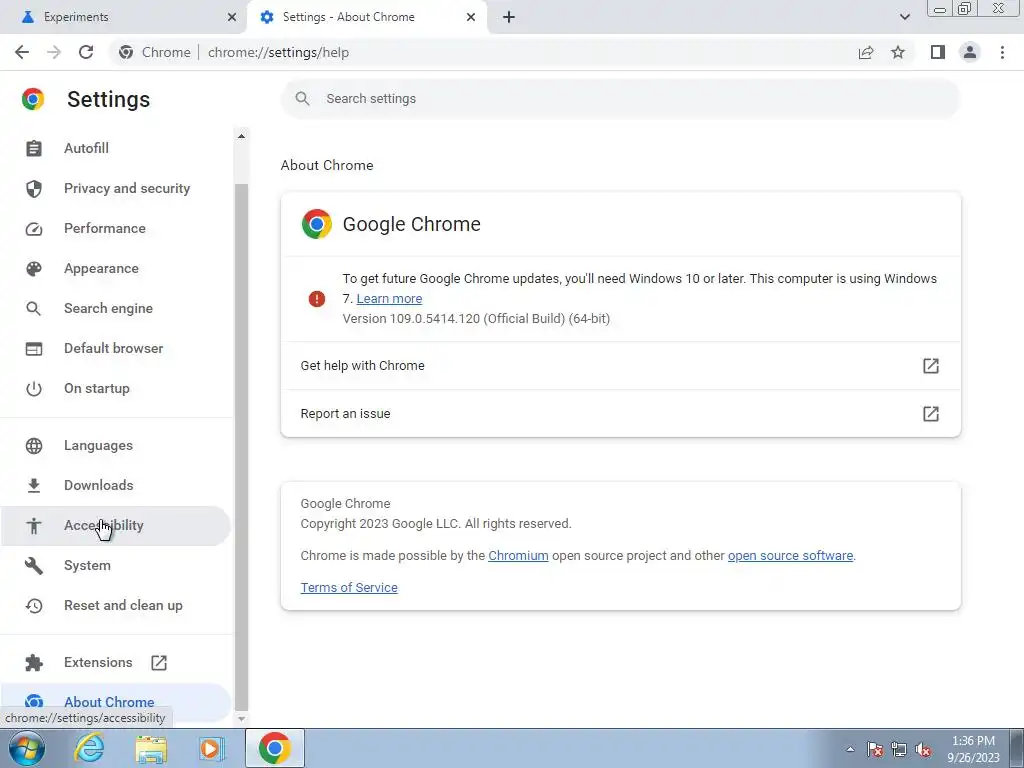
Task: Go to Performance settings
Action: [116, 229]
